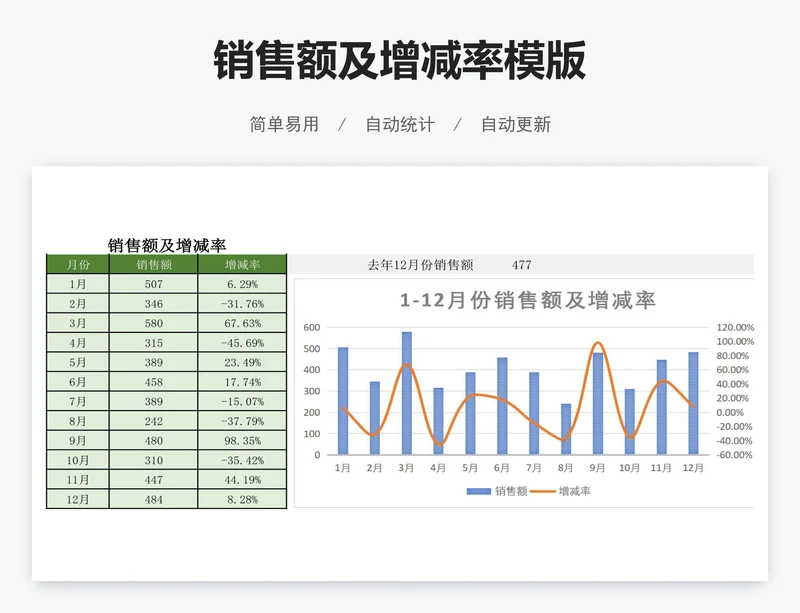The width and height of the screenshot is (800, 613).
Task: Click rate cell -35.42%
Action: click(242, 460)
